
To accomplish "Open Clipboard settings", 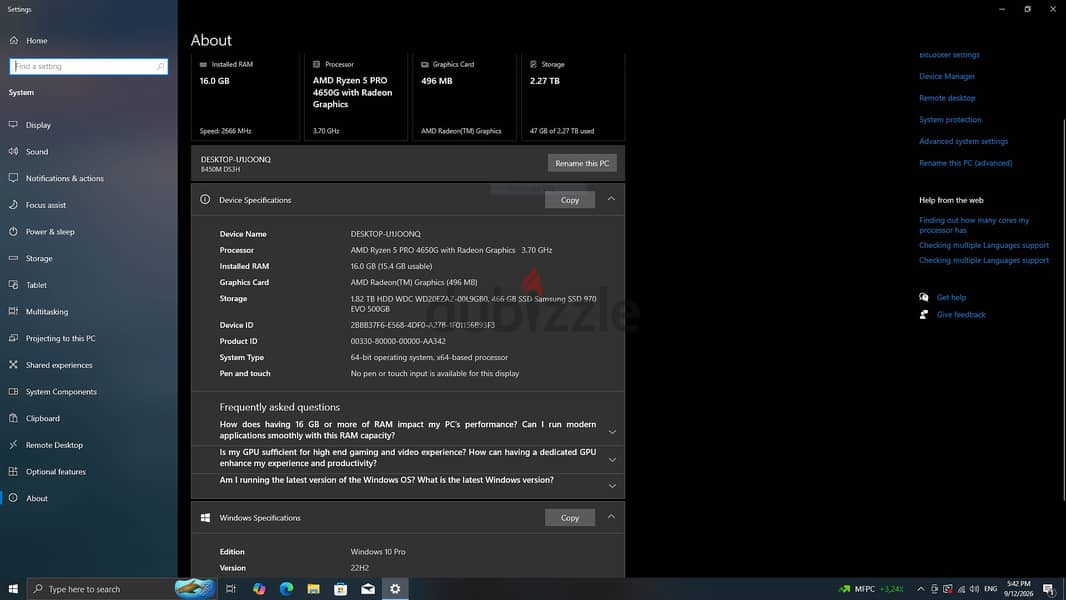I will tap(42, 419).
